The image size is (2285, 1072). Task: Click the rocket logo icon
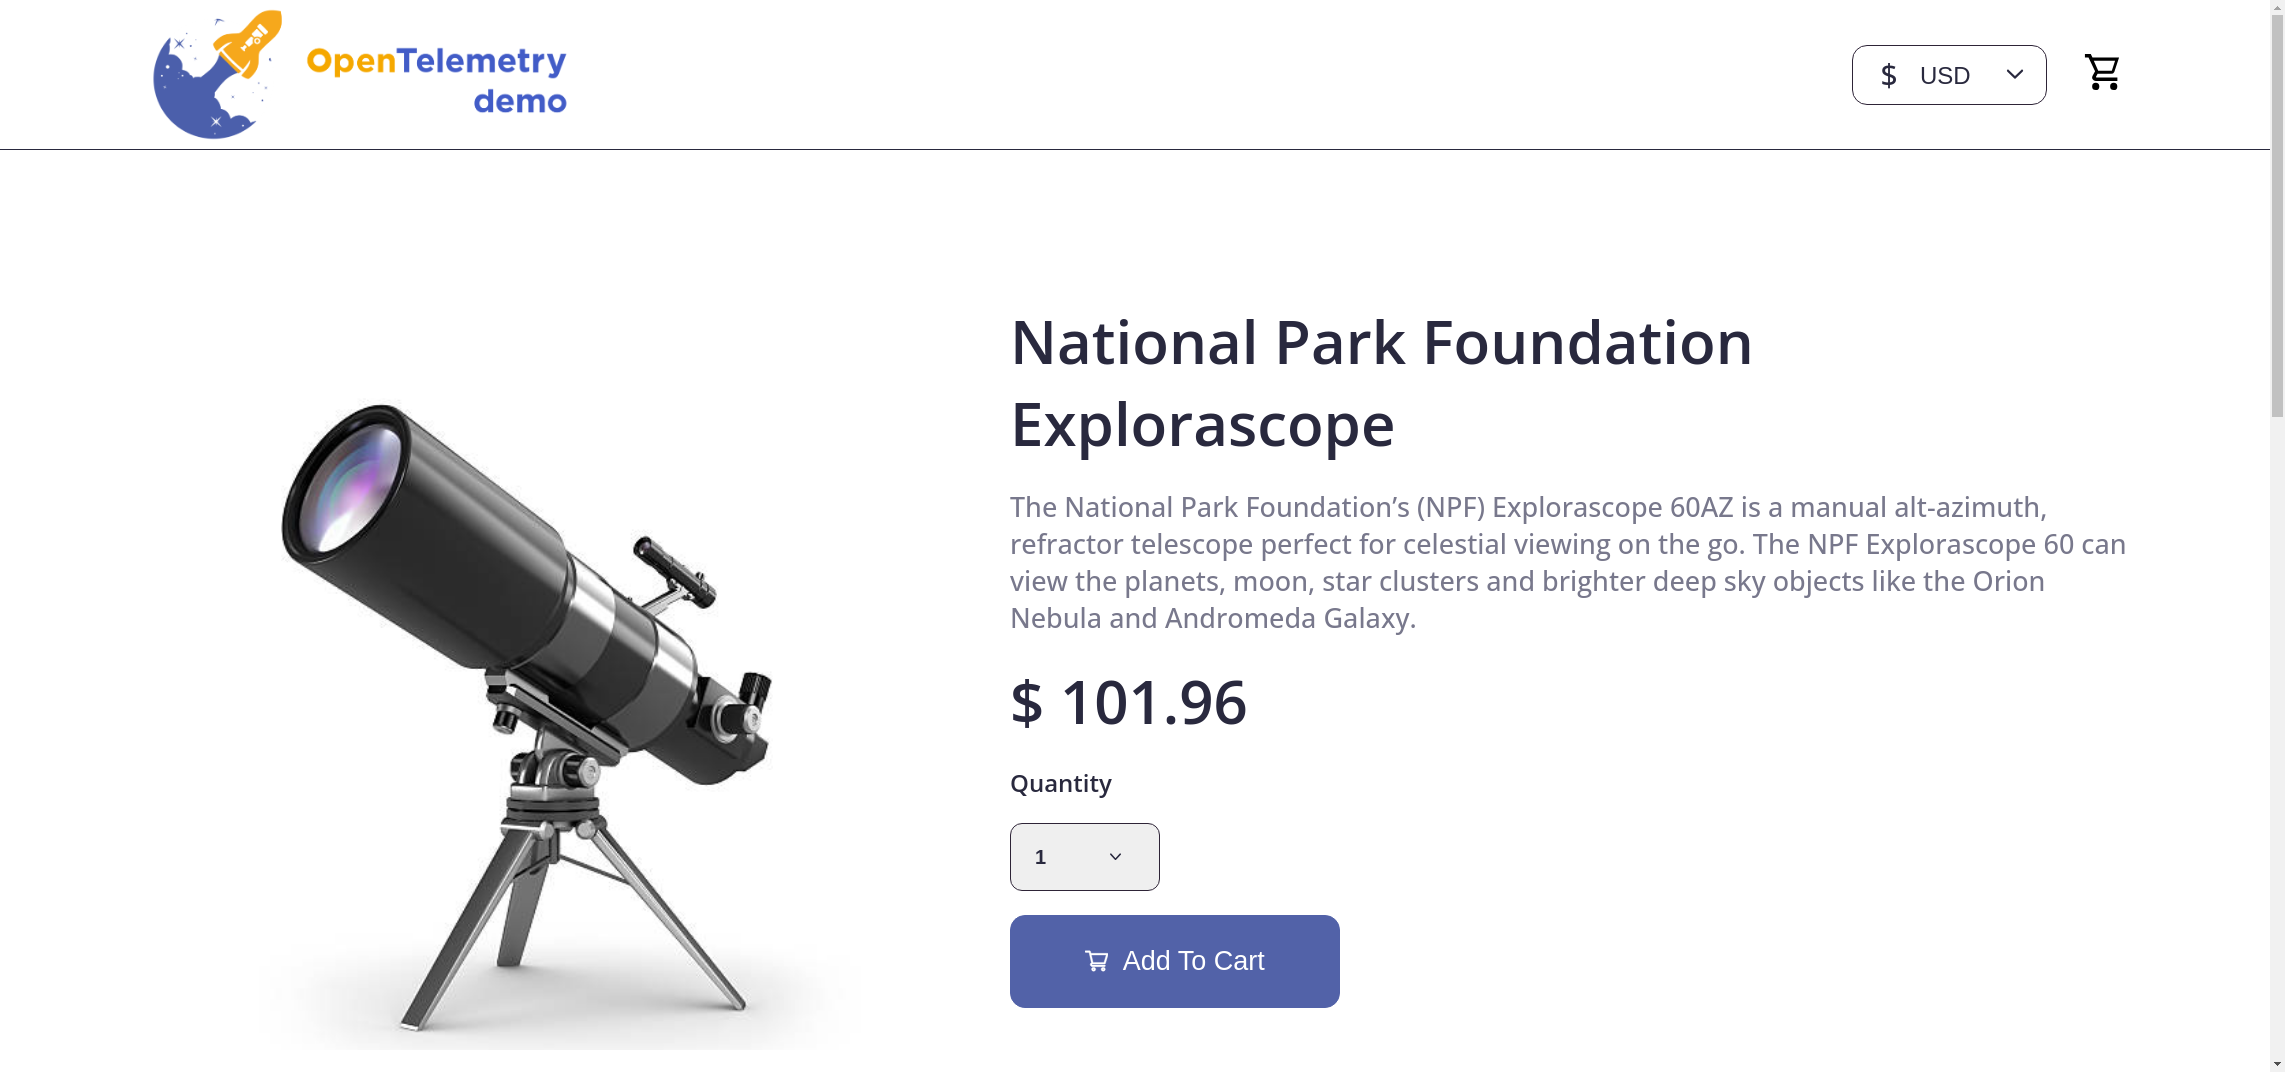217,75
